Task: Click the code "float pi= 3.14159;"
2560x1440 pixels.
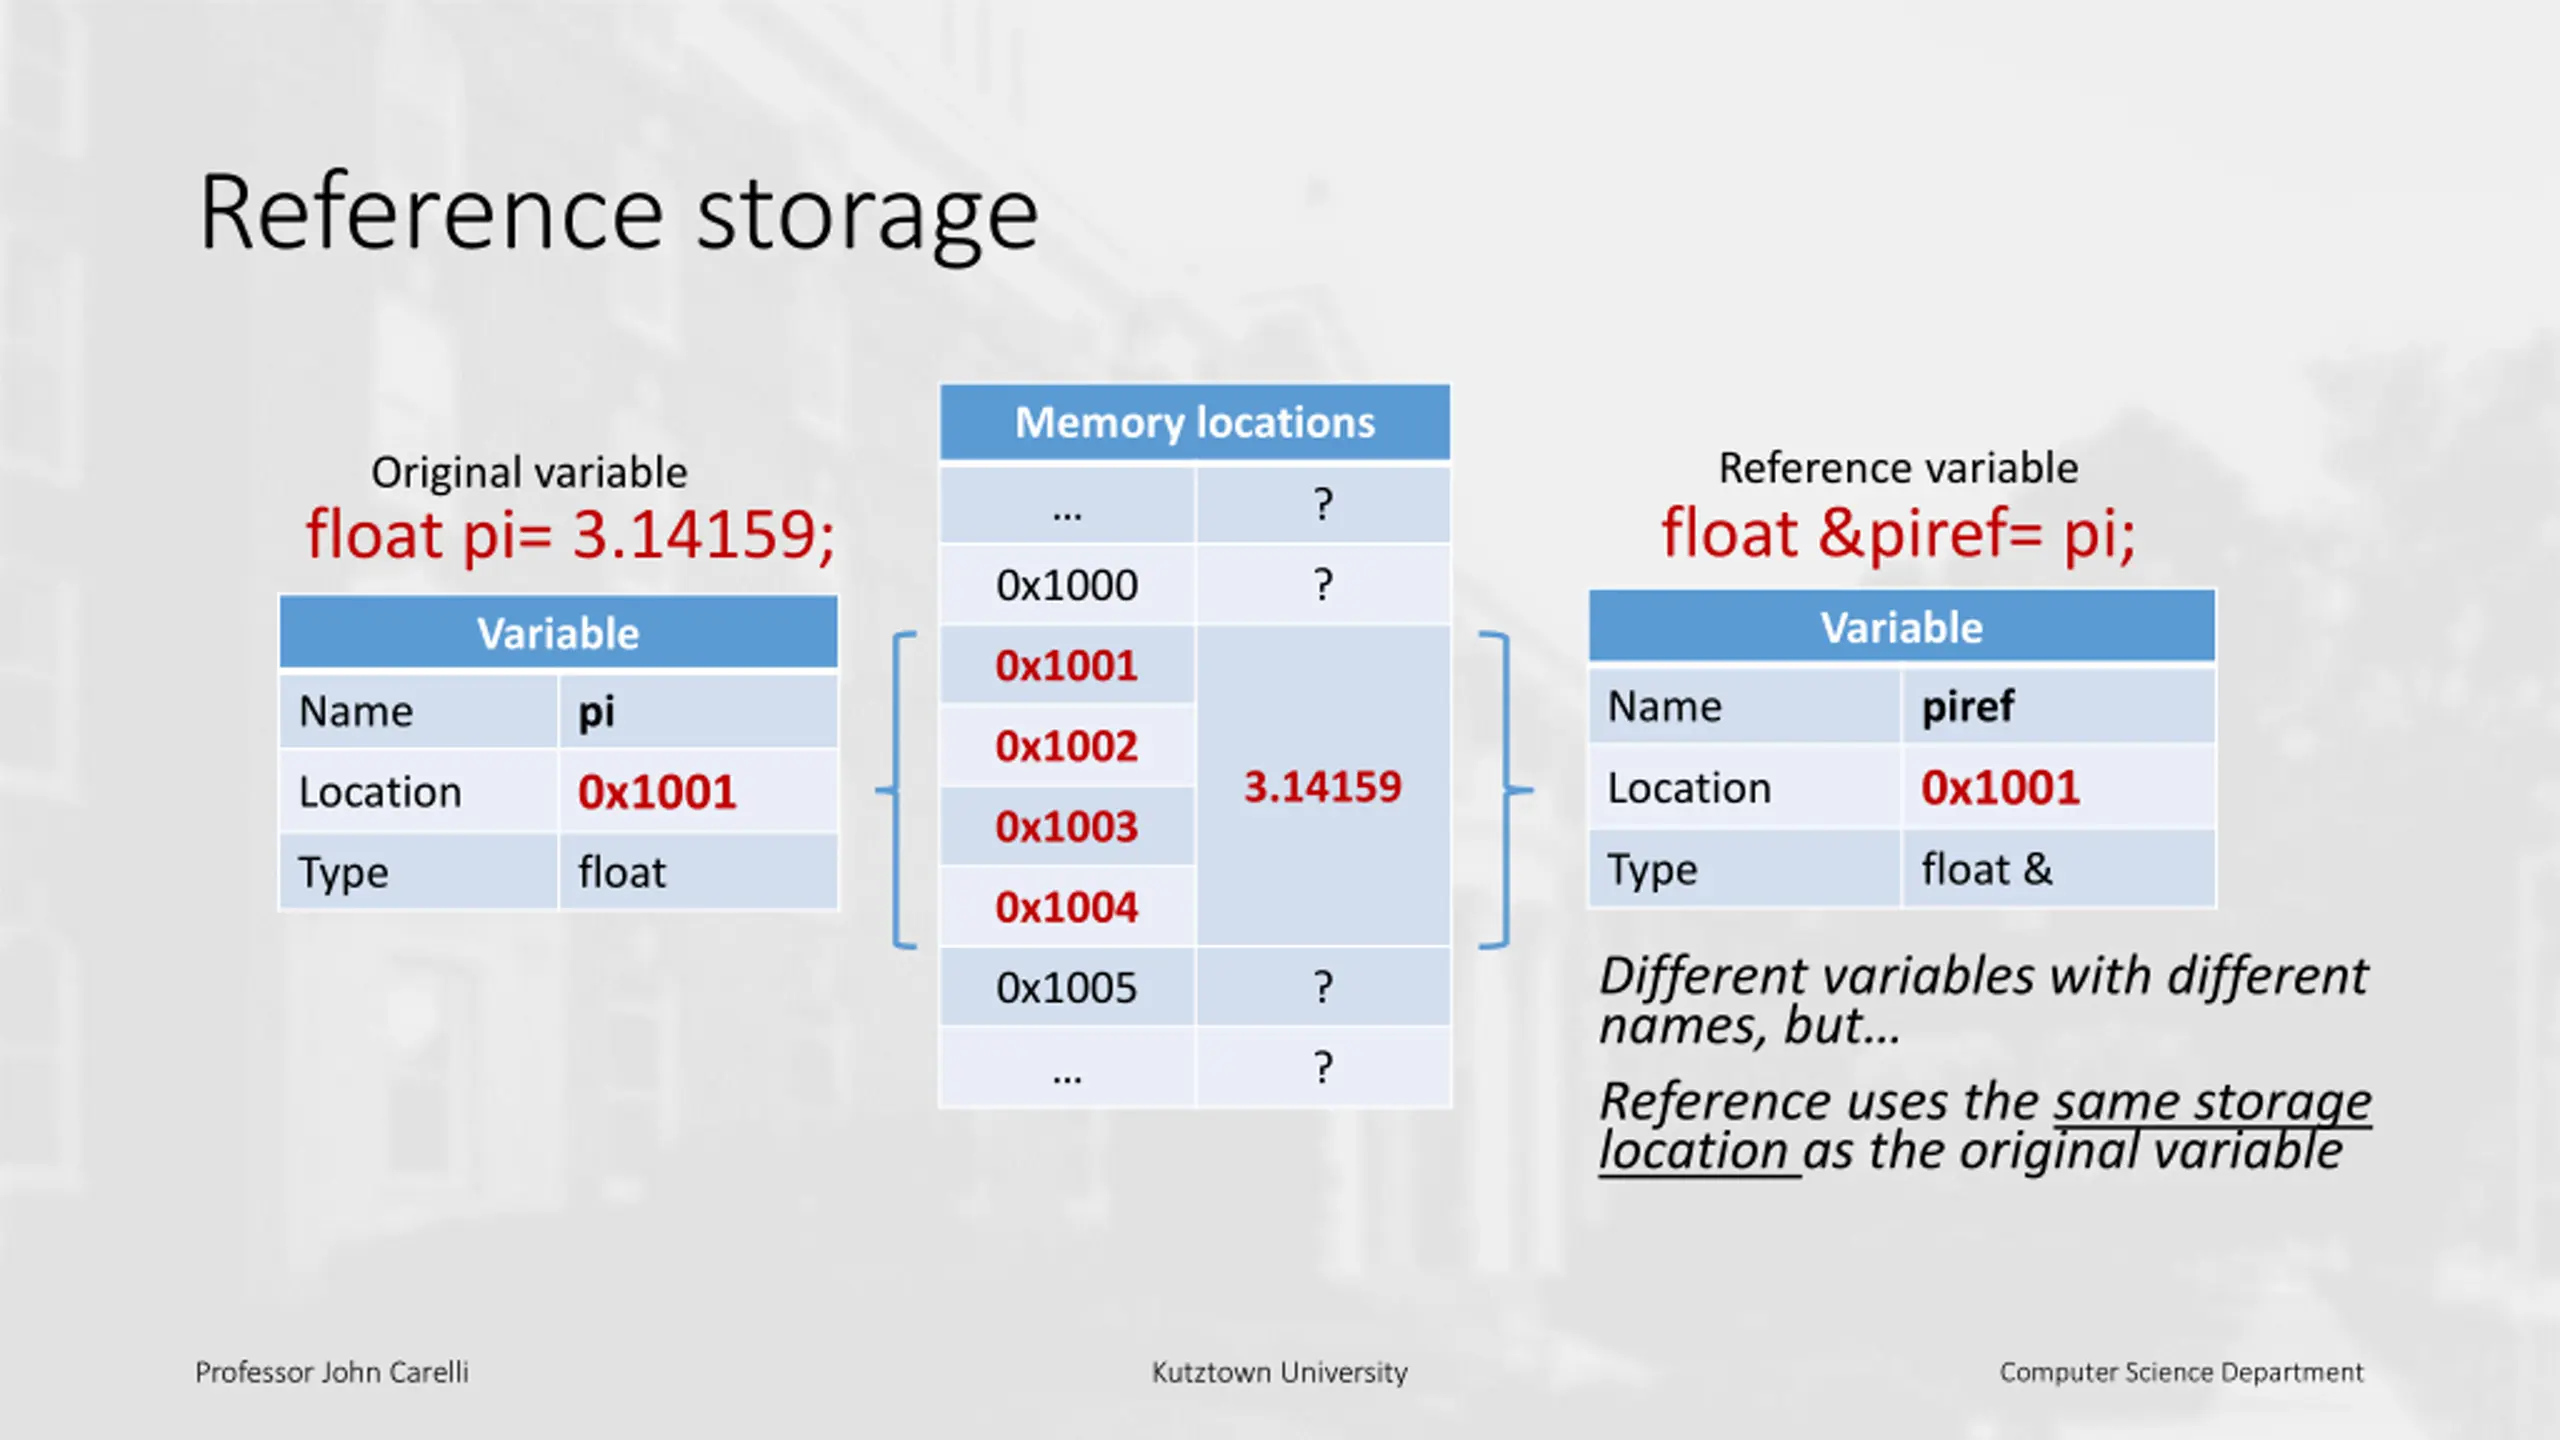Action: point(570,535)
